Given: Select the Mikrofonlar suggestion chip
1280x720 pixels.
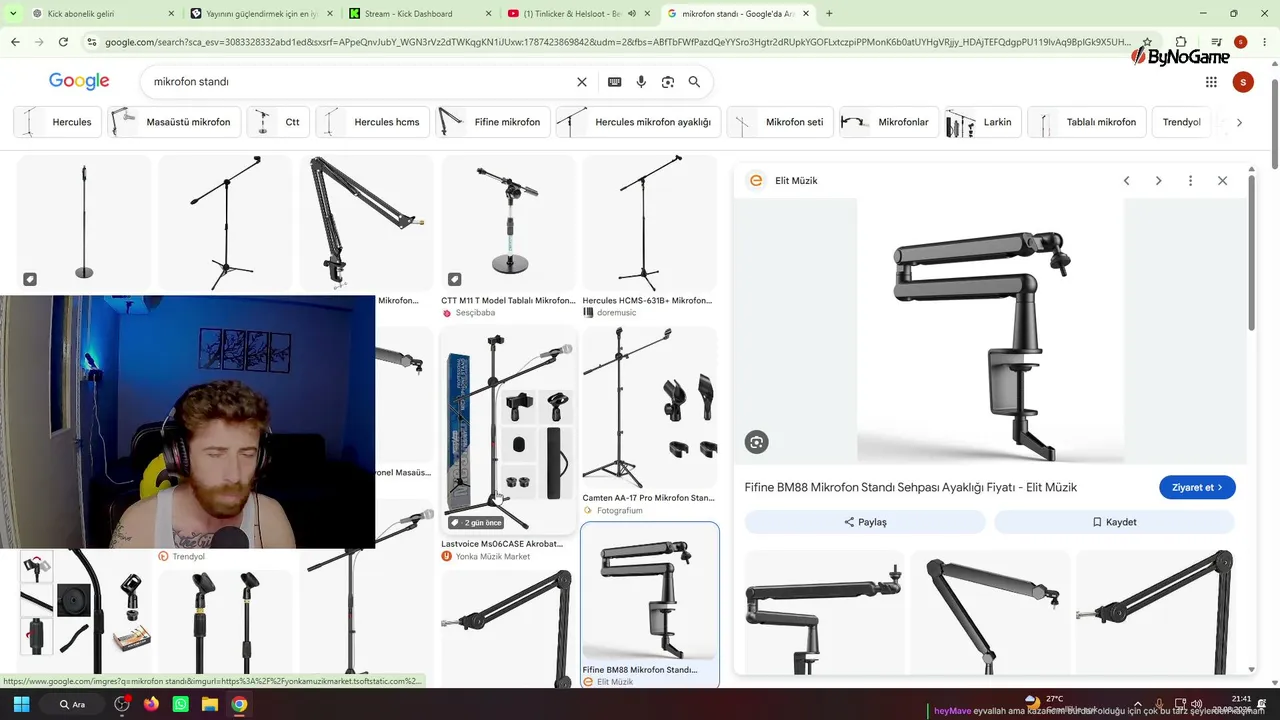Looking at the screenshot, I should (889, 122).
